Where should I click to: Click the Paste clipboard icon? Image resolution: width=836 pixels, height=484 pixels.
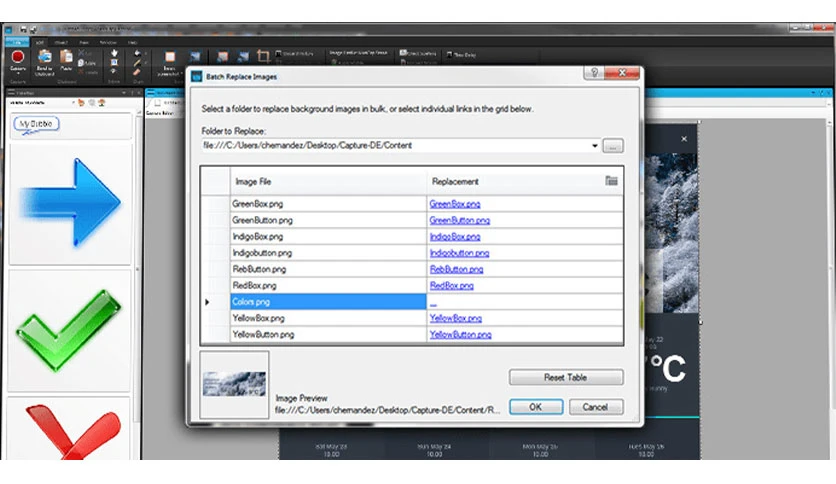66,56
